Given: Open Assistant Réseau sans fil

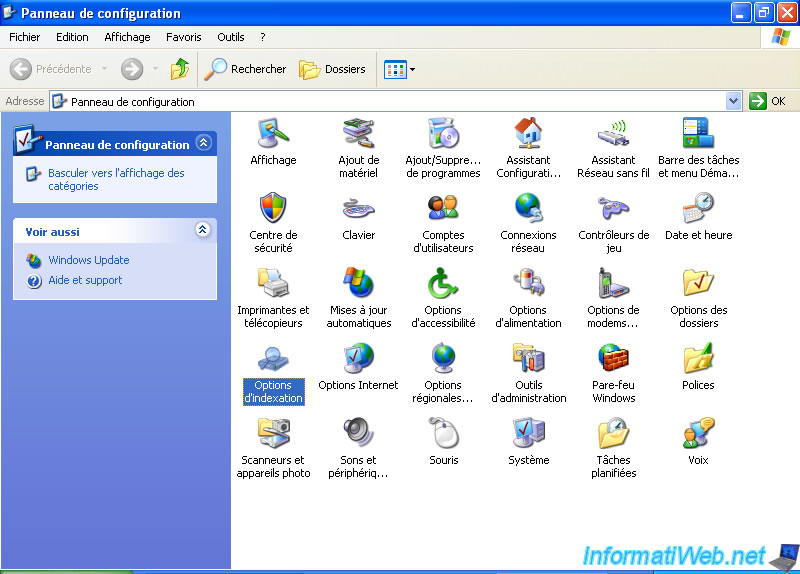Looking at the screenshot, I should [613, 148].
